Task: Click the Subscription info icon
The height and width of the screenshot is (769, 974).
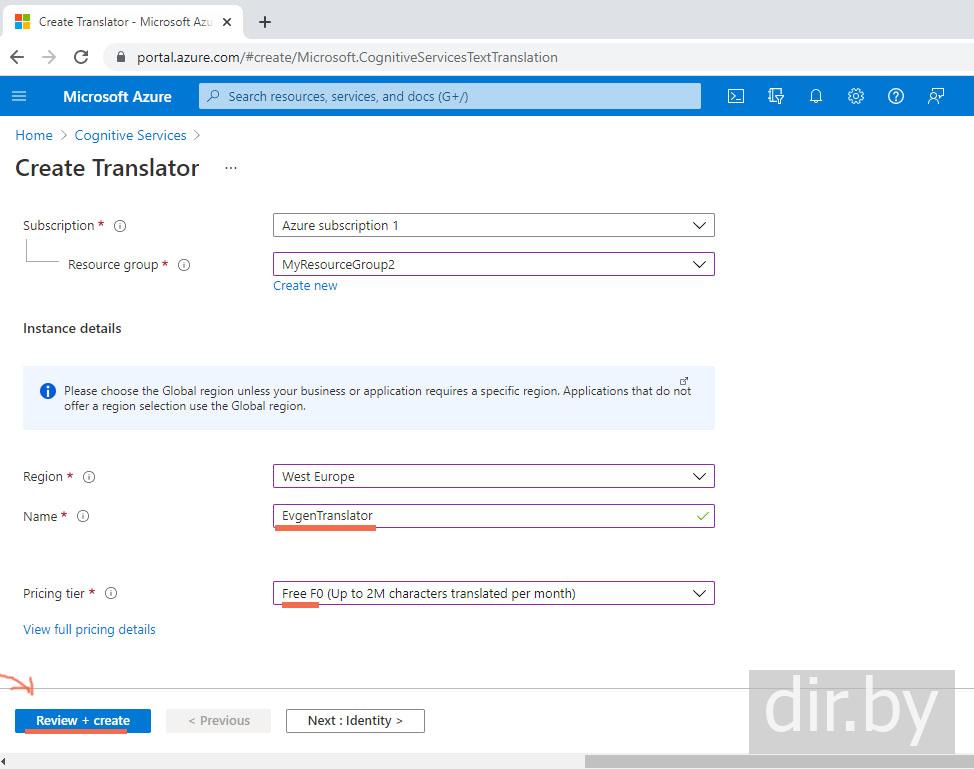Action: [120, 226]
